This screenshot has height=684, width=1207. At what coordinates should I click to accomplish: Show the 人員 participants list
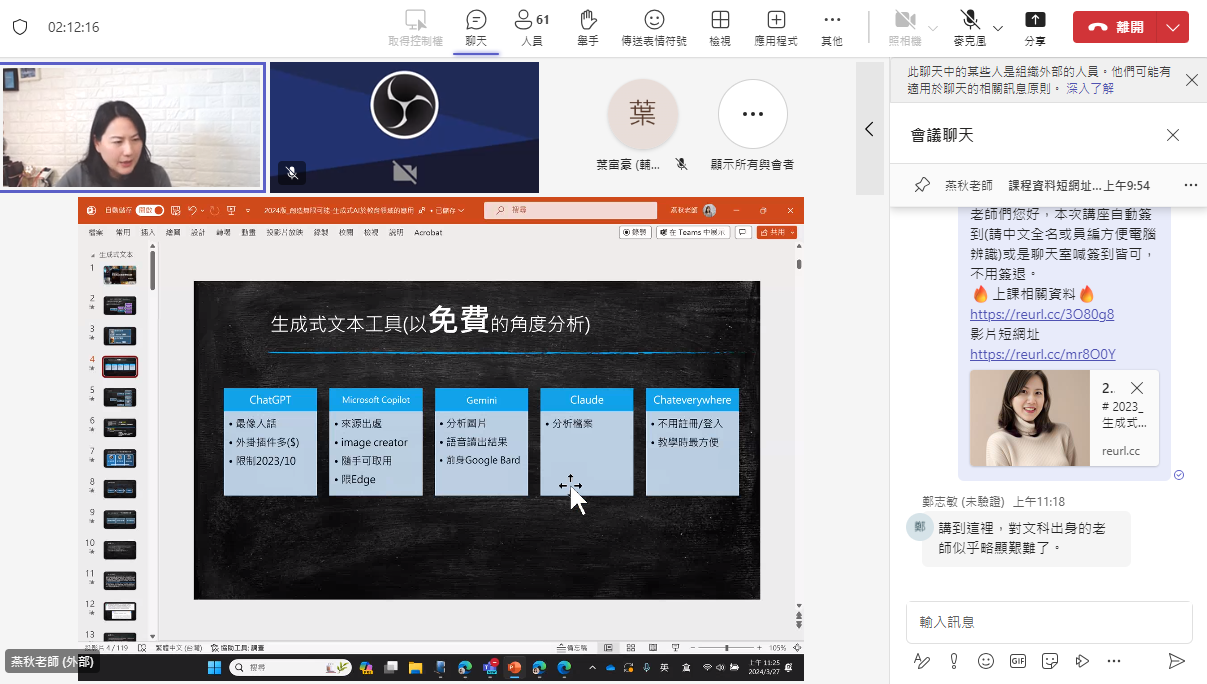(532, 28)
